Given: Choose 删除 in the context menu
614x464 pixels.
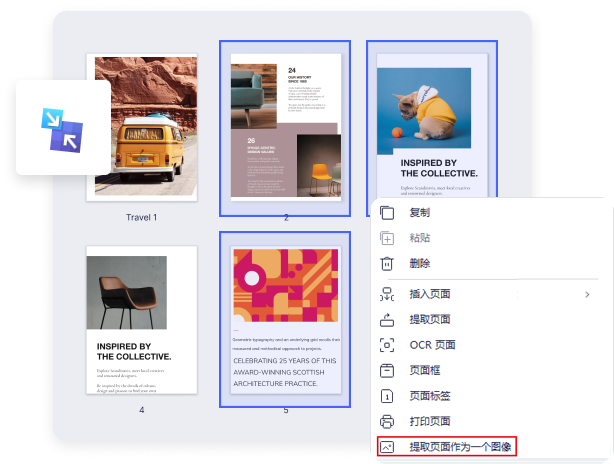Looking at the screenshot, I should (420, 264).
